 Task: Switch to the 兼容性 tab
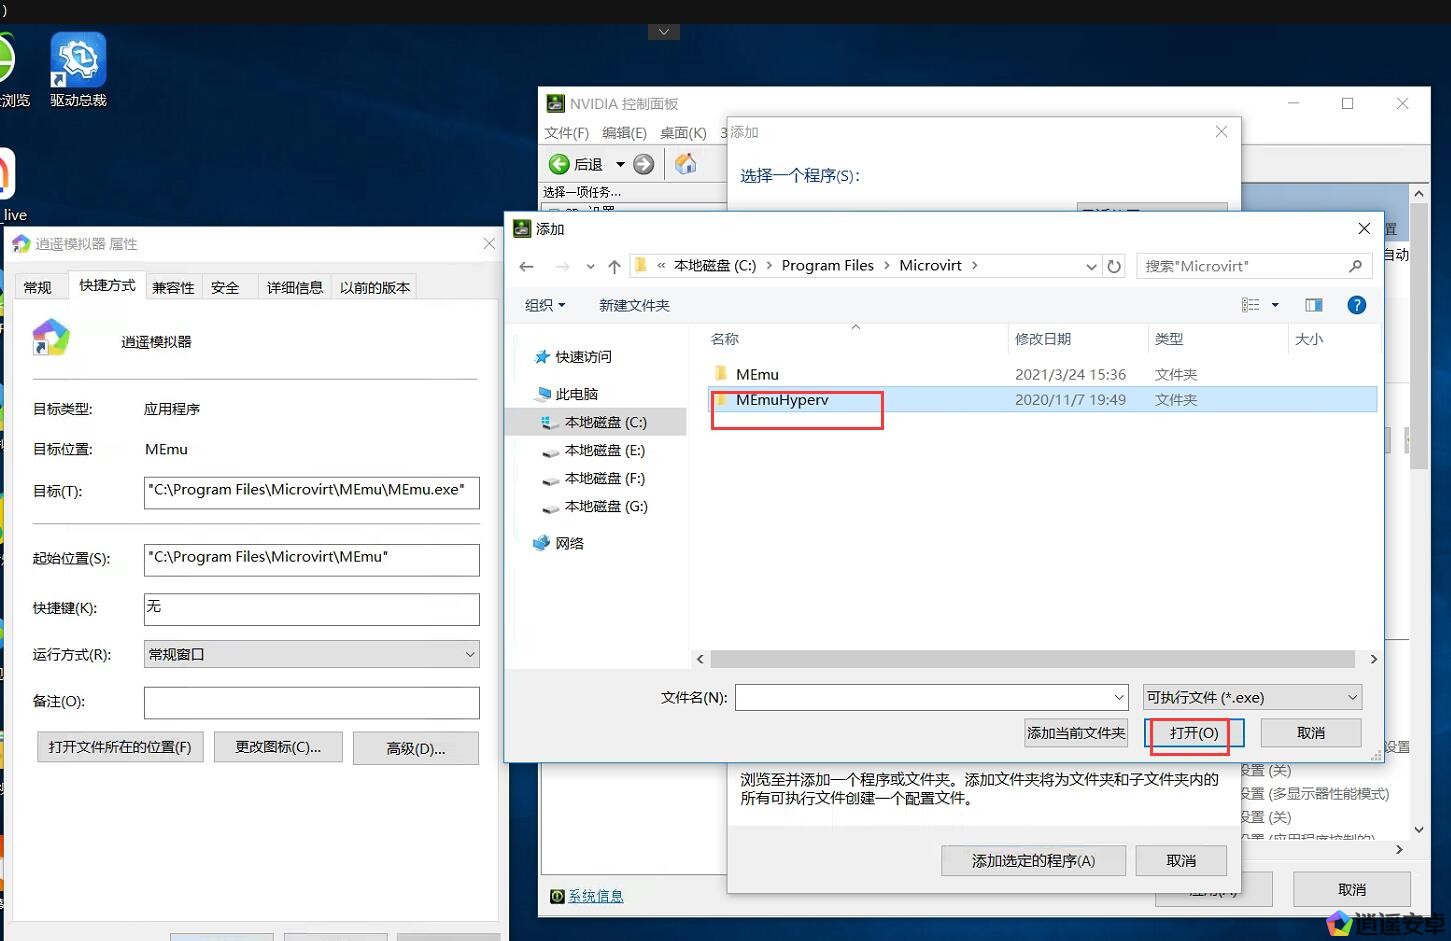pyautogui.click(x=173, y=287)
